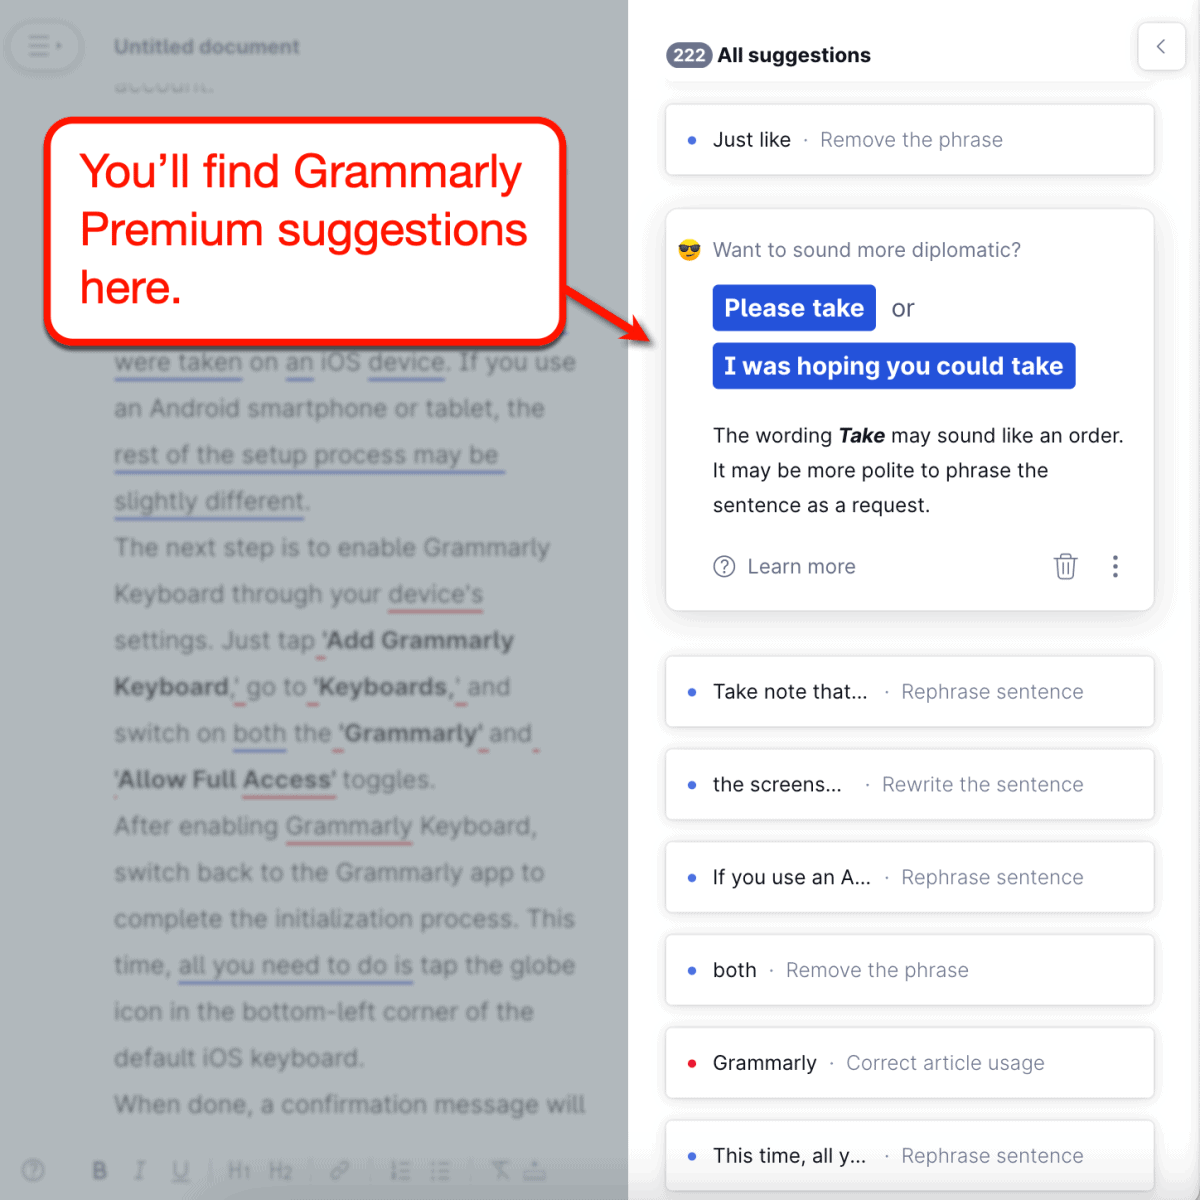Create a numbered list

[x=399, y=1170]
